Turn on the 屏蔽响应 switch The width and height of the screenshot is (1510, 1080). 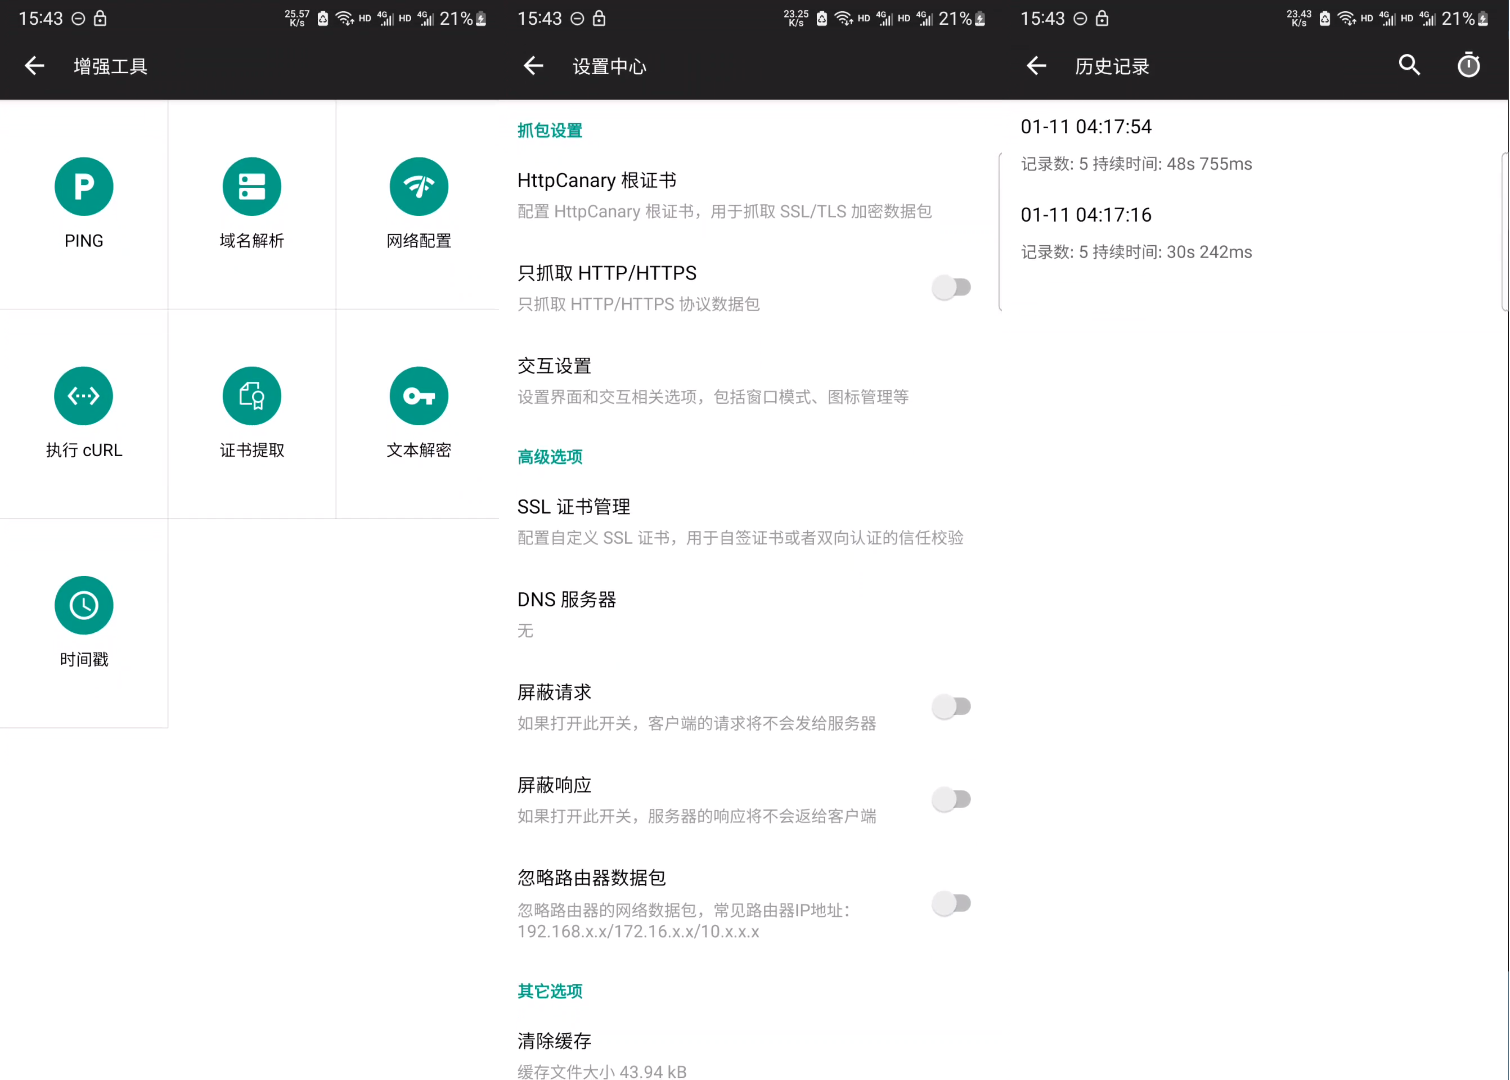(x=951, y=799)
